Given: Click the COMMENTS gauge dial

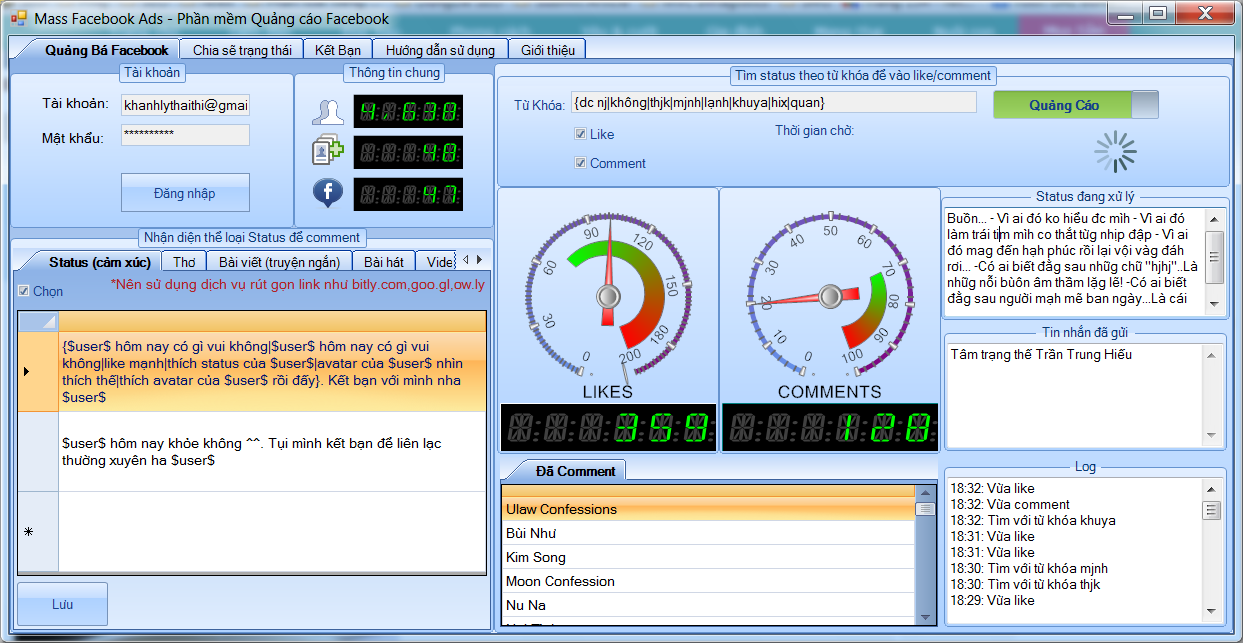Looking at the screenshot, I should [829, 295].
